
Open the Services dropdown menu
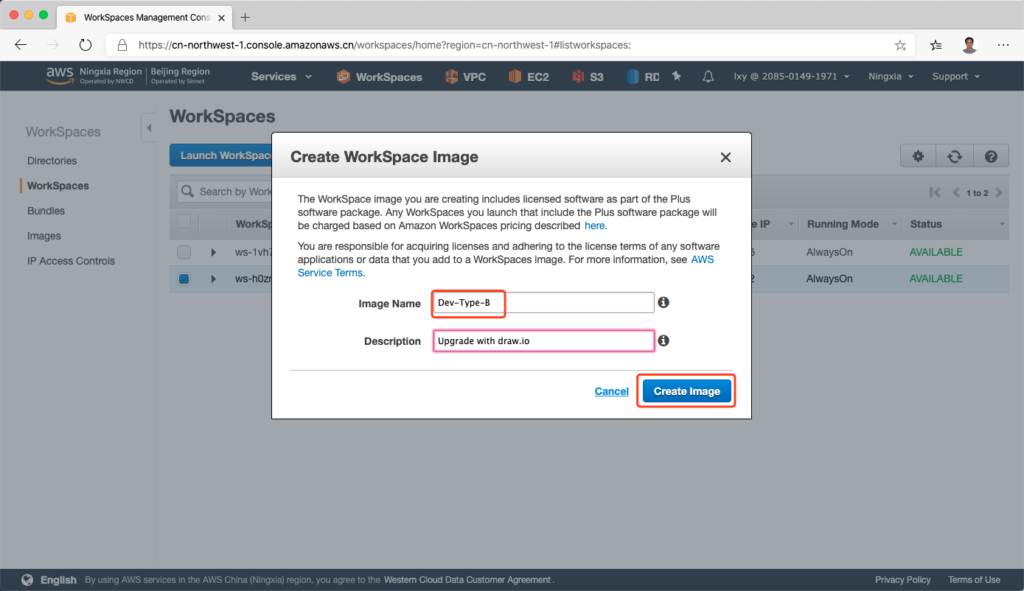[x=281, y=77]
